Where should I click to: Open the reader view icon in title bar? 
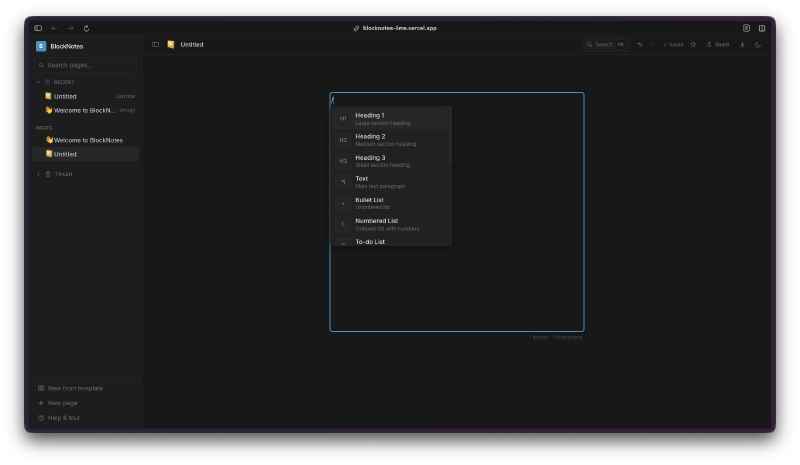pyautogui.click(x=746, y=28)
